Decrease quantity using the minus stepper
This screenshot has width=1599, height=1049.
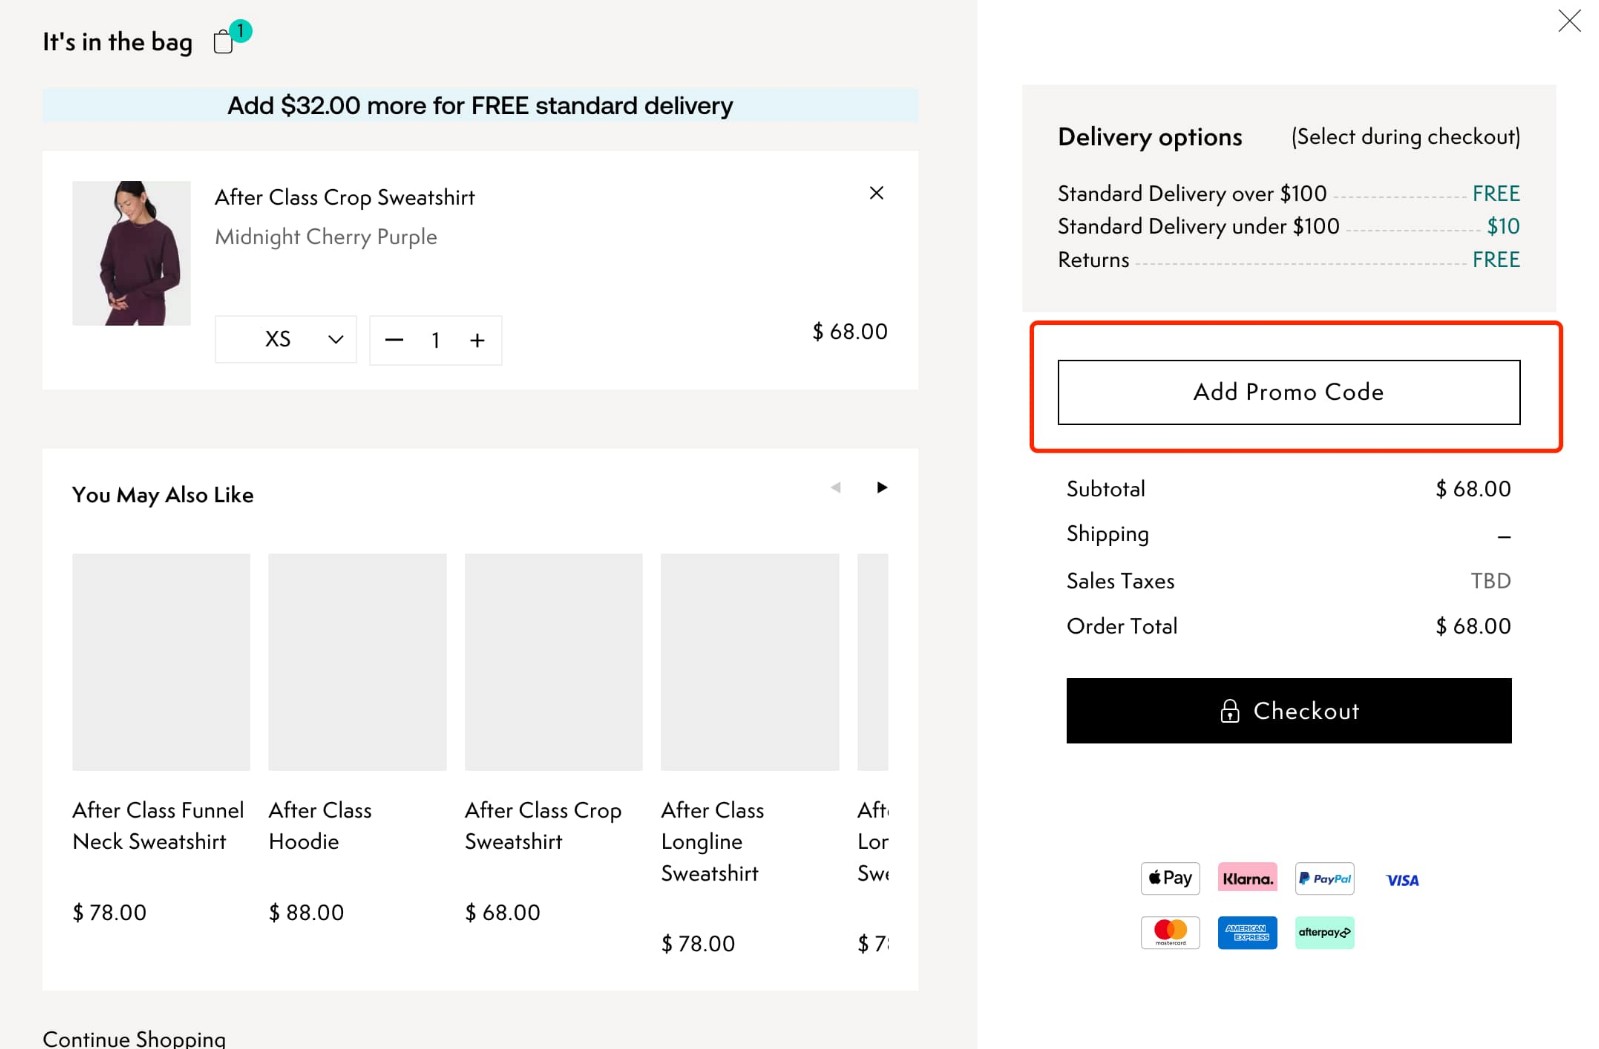point(394,340)
